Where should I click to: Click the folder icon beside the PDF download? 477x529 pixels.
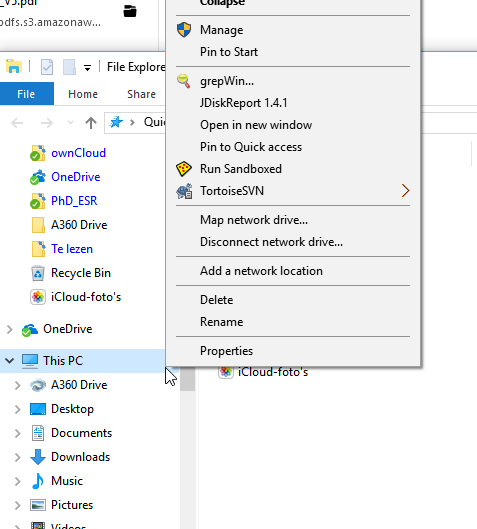(x=130, y=11)
